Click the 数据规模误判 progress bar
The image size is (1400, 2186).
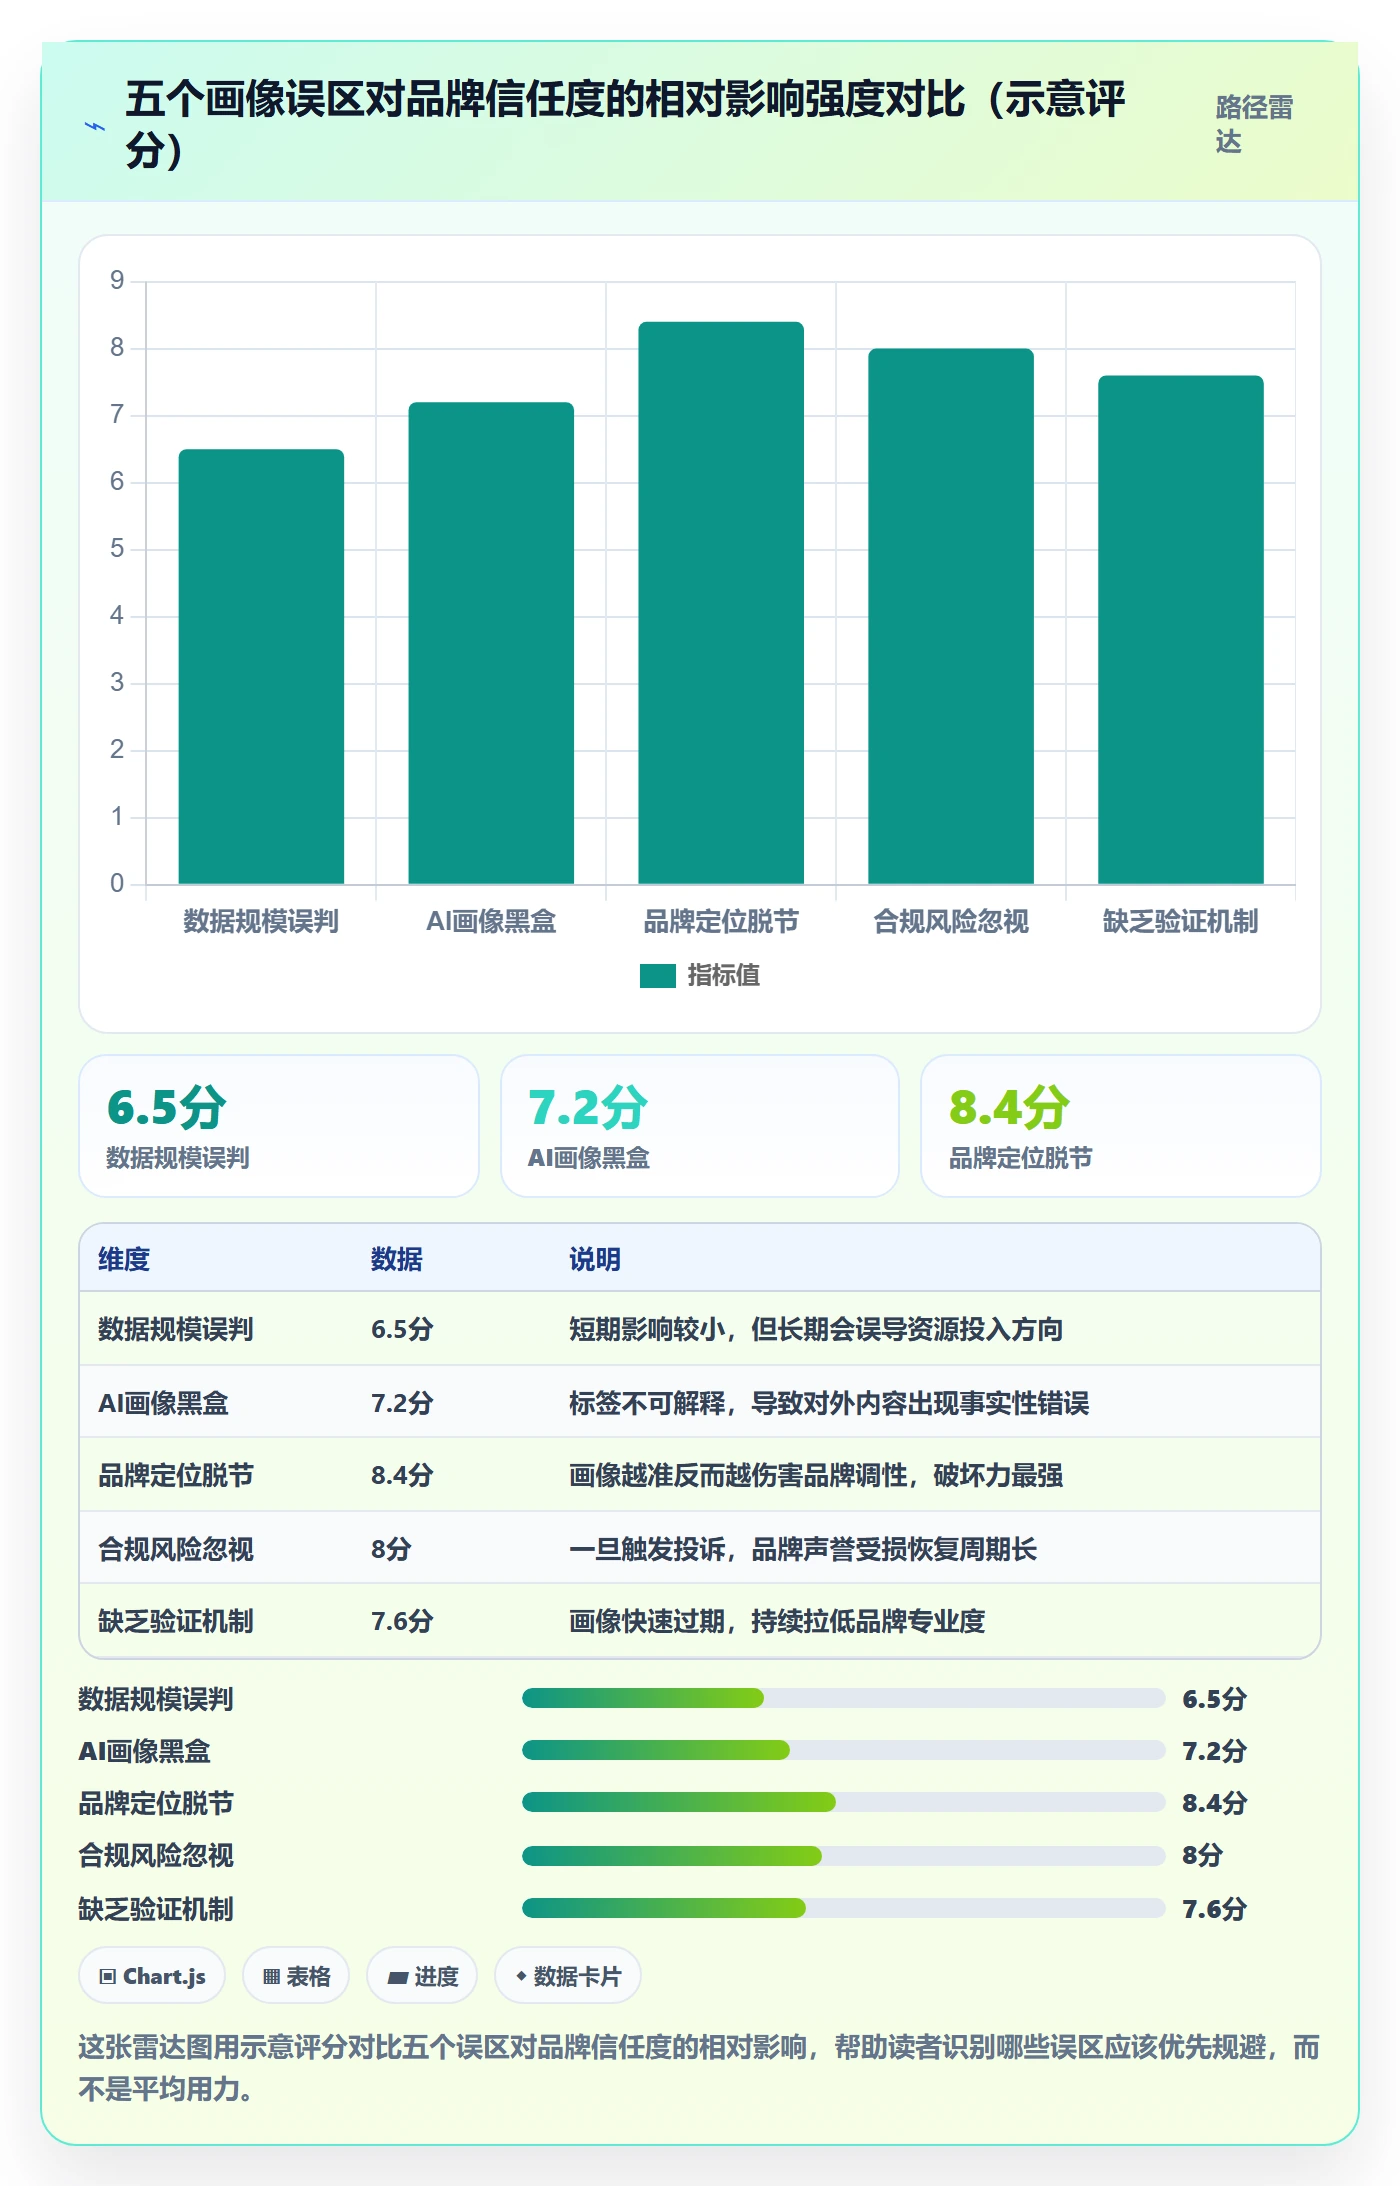843,1698
